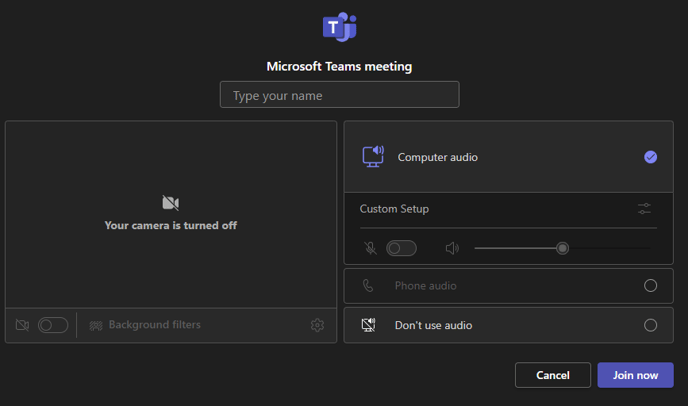
Task: Click the Computer audio monitor icon
Action: click(x=373, y=157)
